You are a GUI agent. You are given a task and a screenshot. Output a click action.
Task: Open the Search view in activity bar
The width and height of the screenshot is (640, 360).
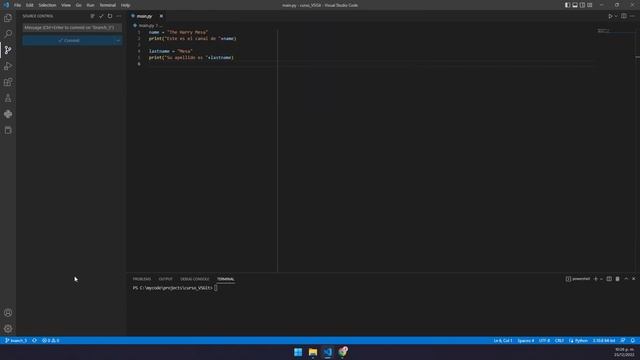point(8,34)
